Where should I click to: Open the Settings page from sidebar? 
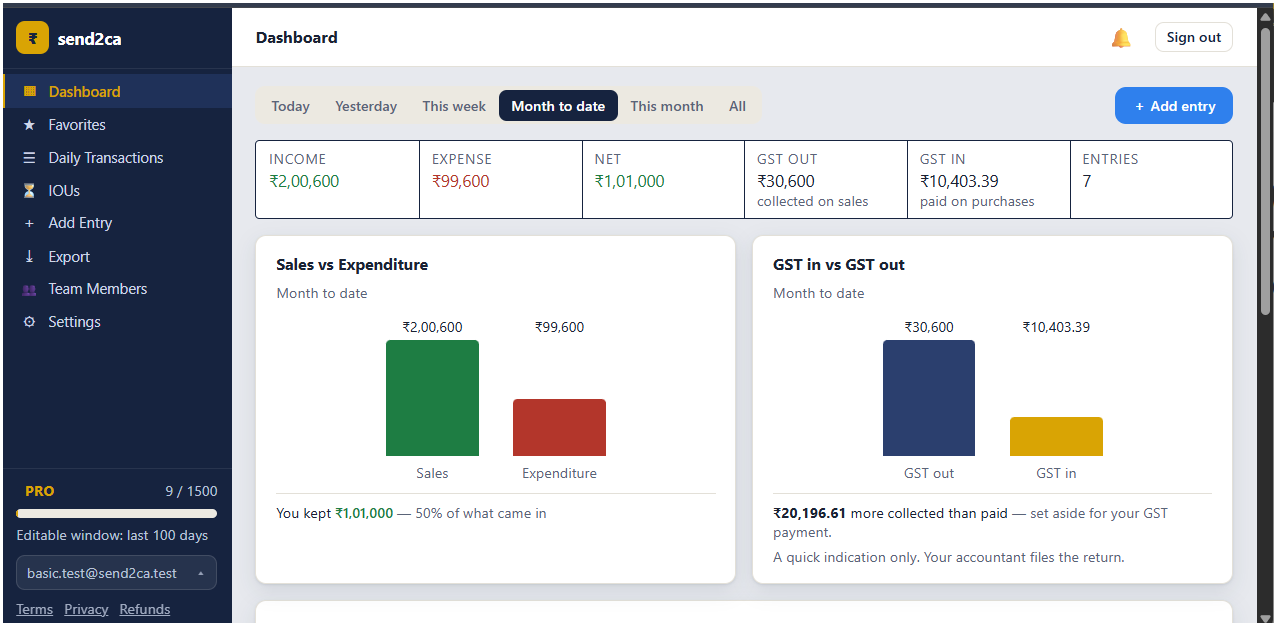click(x=118, y=322)
